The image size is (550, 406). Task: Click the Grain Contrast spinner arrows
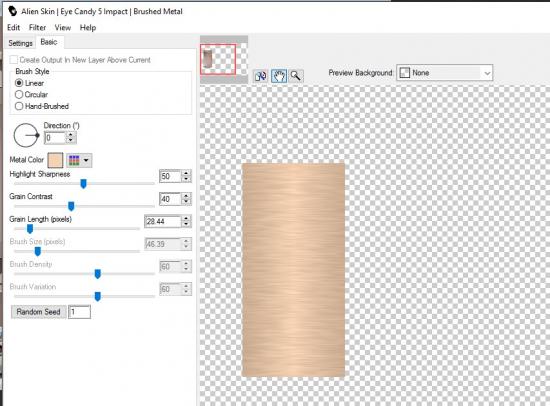pos(186,199)
